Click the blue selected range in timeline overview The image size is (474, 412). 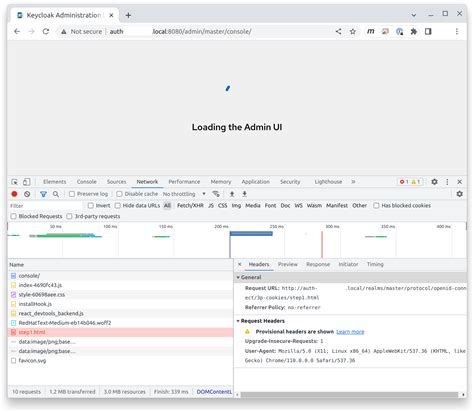(x=251, y=234)
